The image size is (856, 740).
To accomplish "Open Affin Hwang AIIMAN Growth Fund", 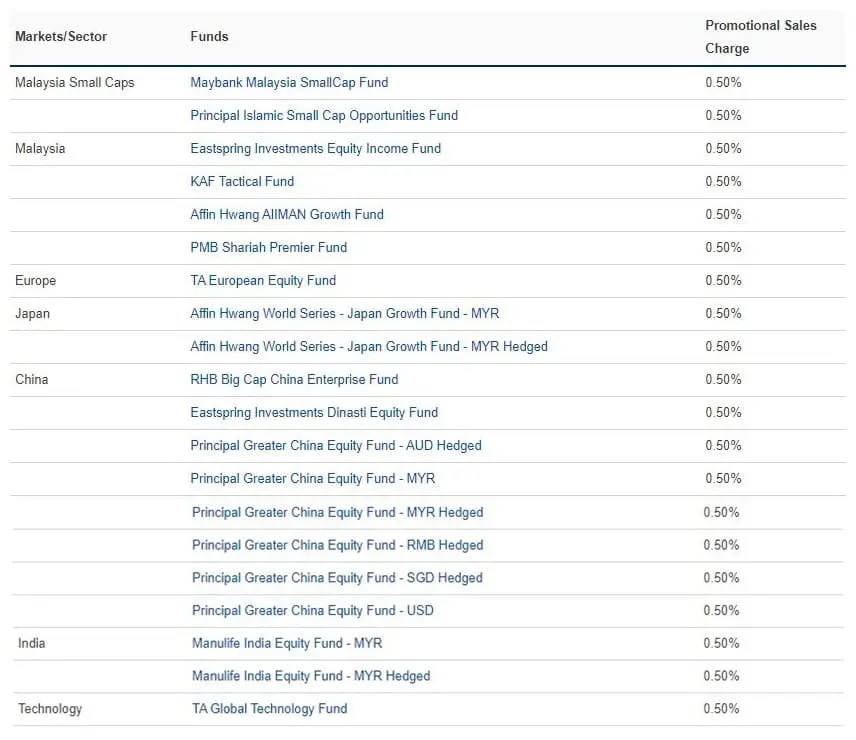I will tap(287, 215).
